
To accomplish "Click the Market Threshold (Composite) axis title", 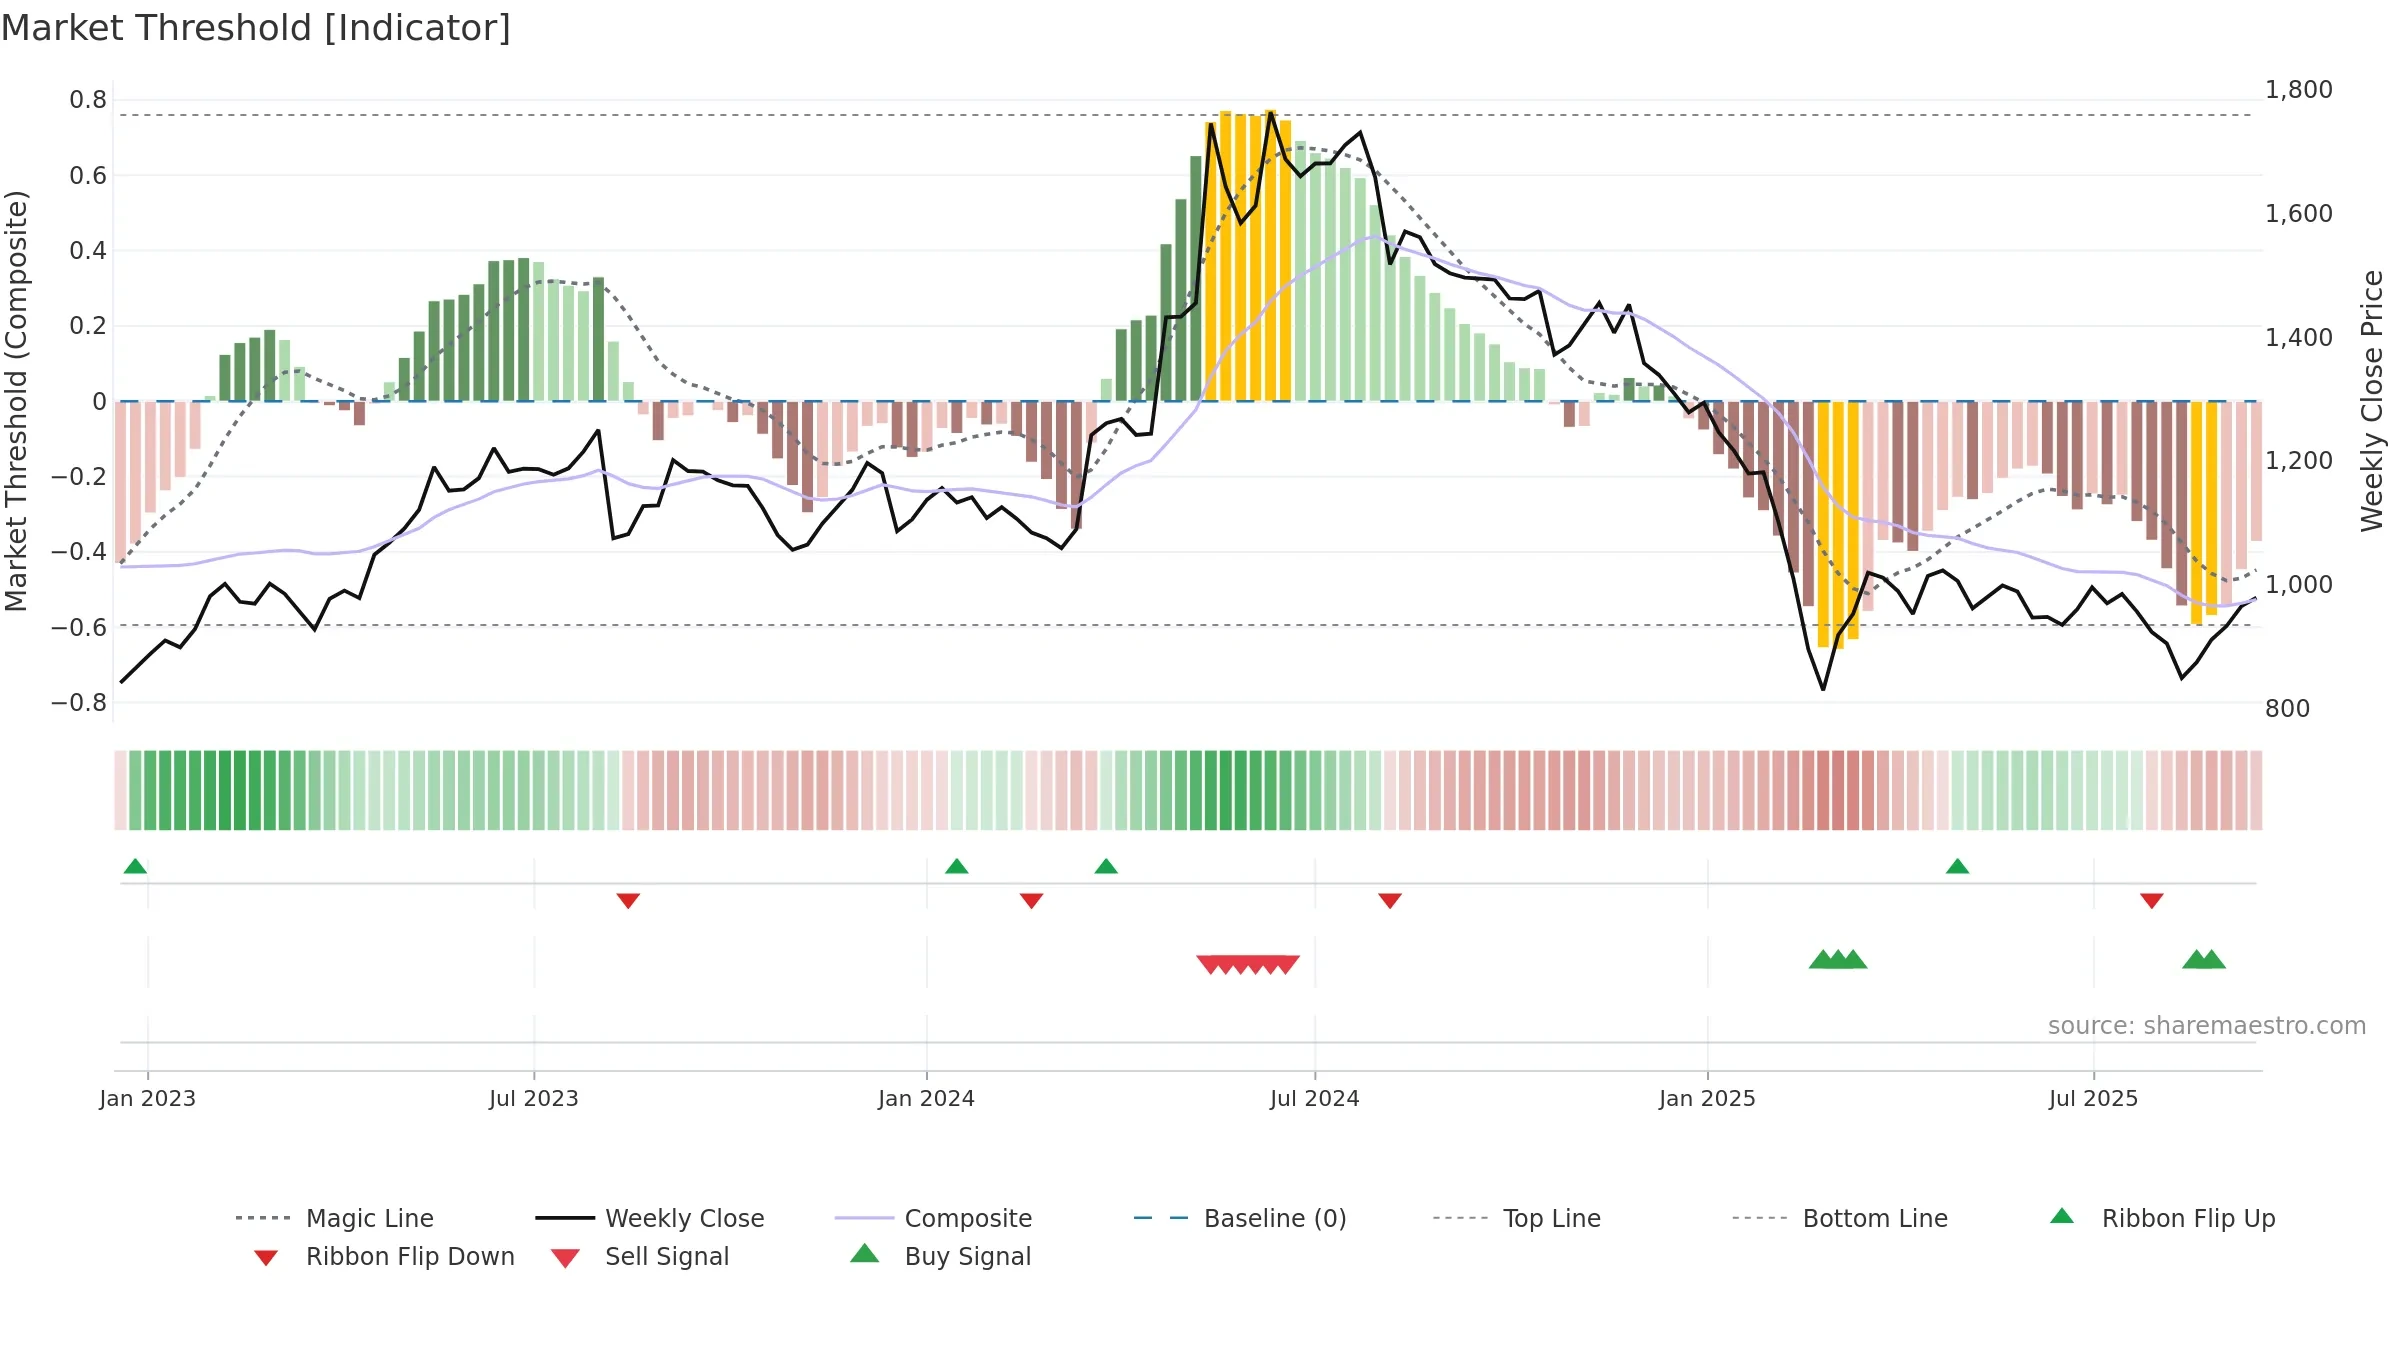I will [16, 401].
